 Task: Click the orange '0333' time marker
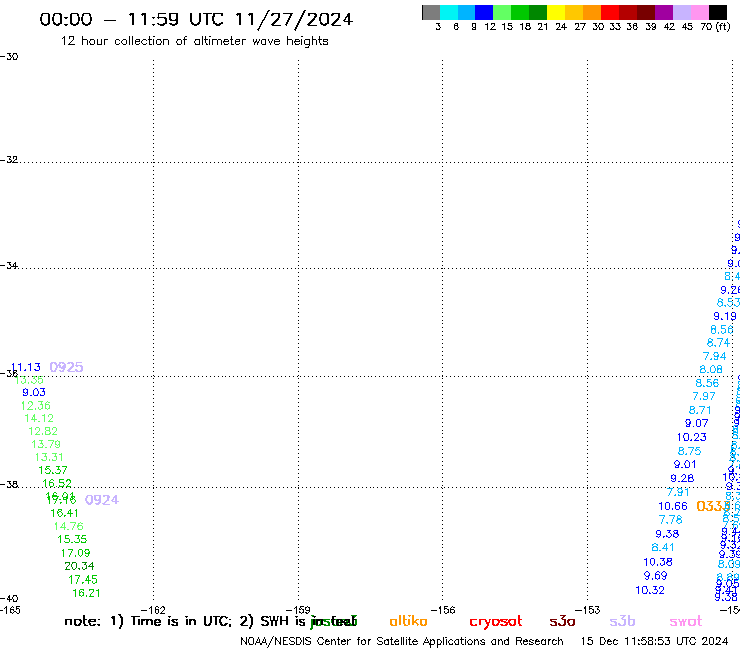713,506
